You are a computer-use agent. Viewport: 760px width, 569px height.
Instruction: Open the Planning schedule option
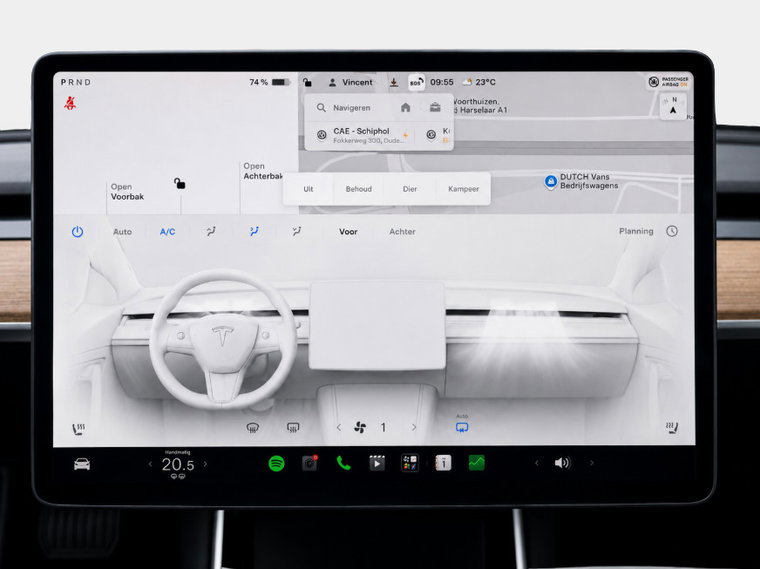(x=636, y=231)
